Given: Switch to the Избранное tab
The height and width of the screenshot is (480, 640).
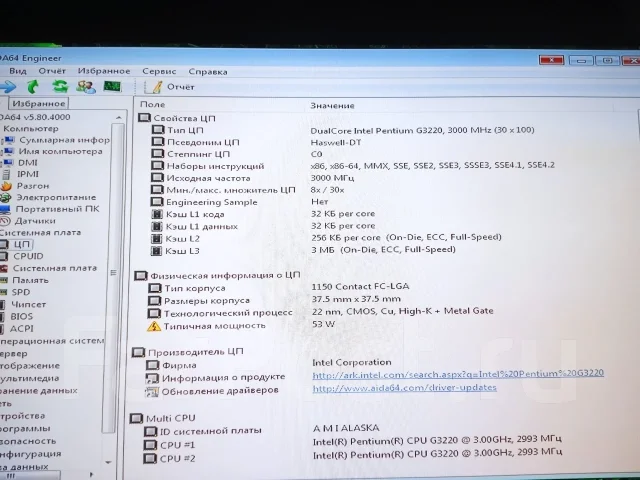Looking at the screenshot, I should [38, 104].
